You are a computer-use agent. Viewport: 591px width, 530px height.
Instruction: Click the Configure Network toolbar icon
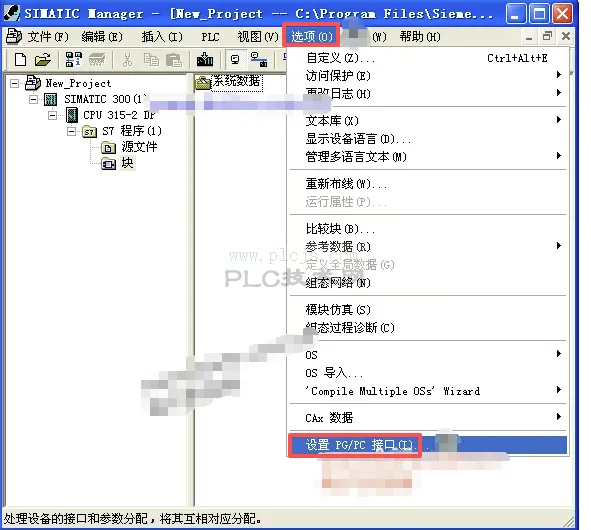259,60
